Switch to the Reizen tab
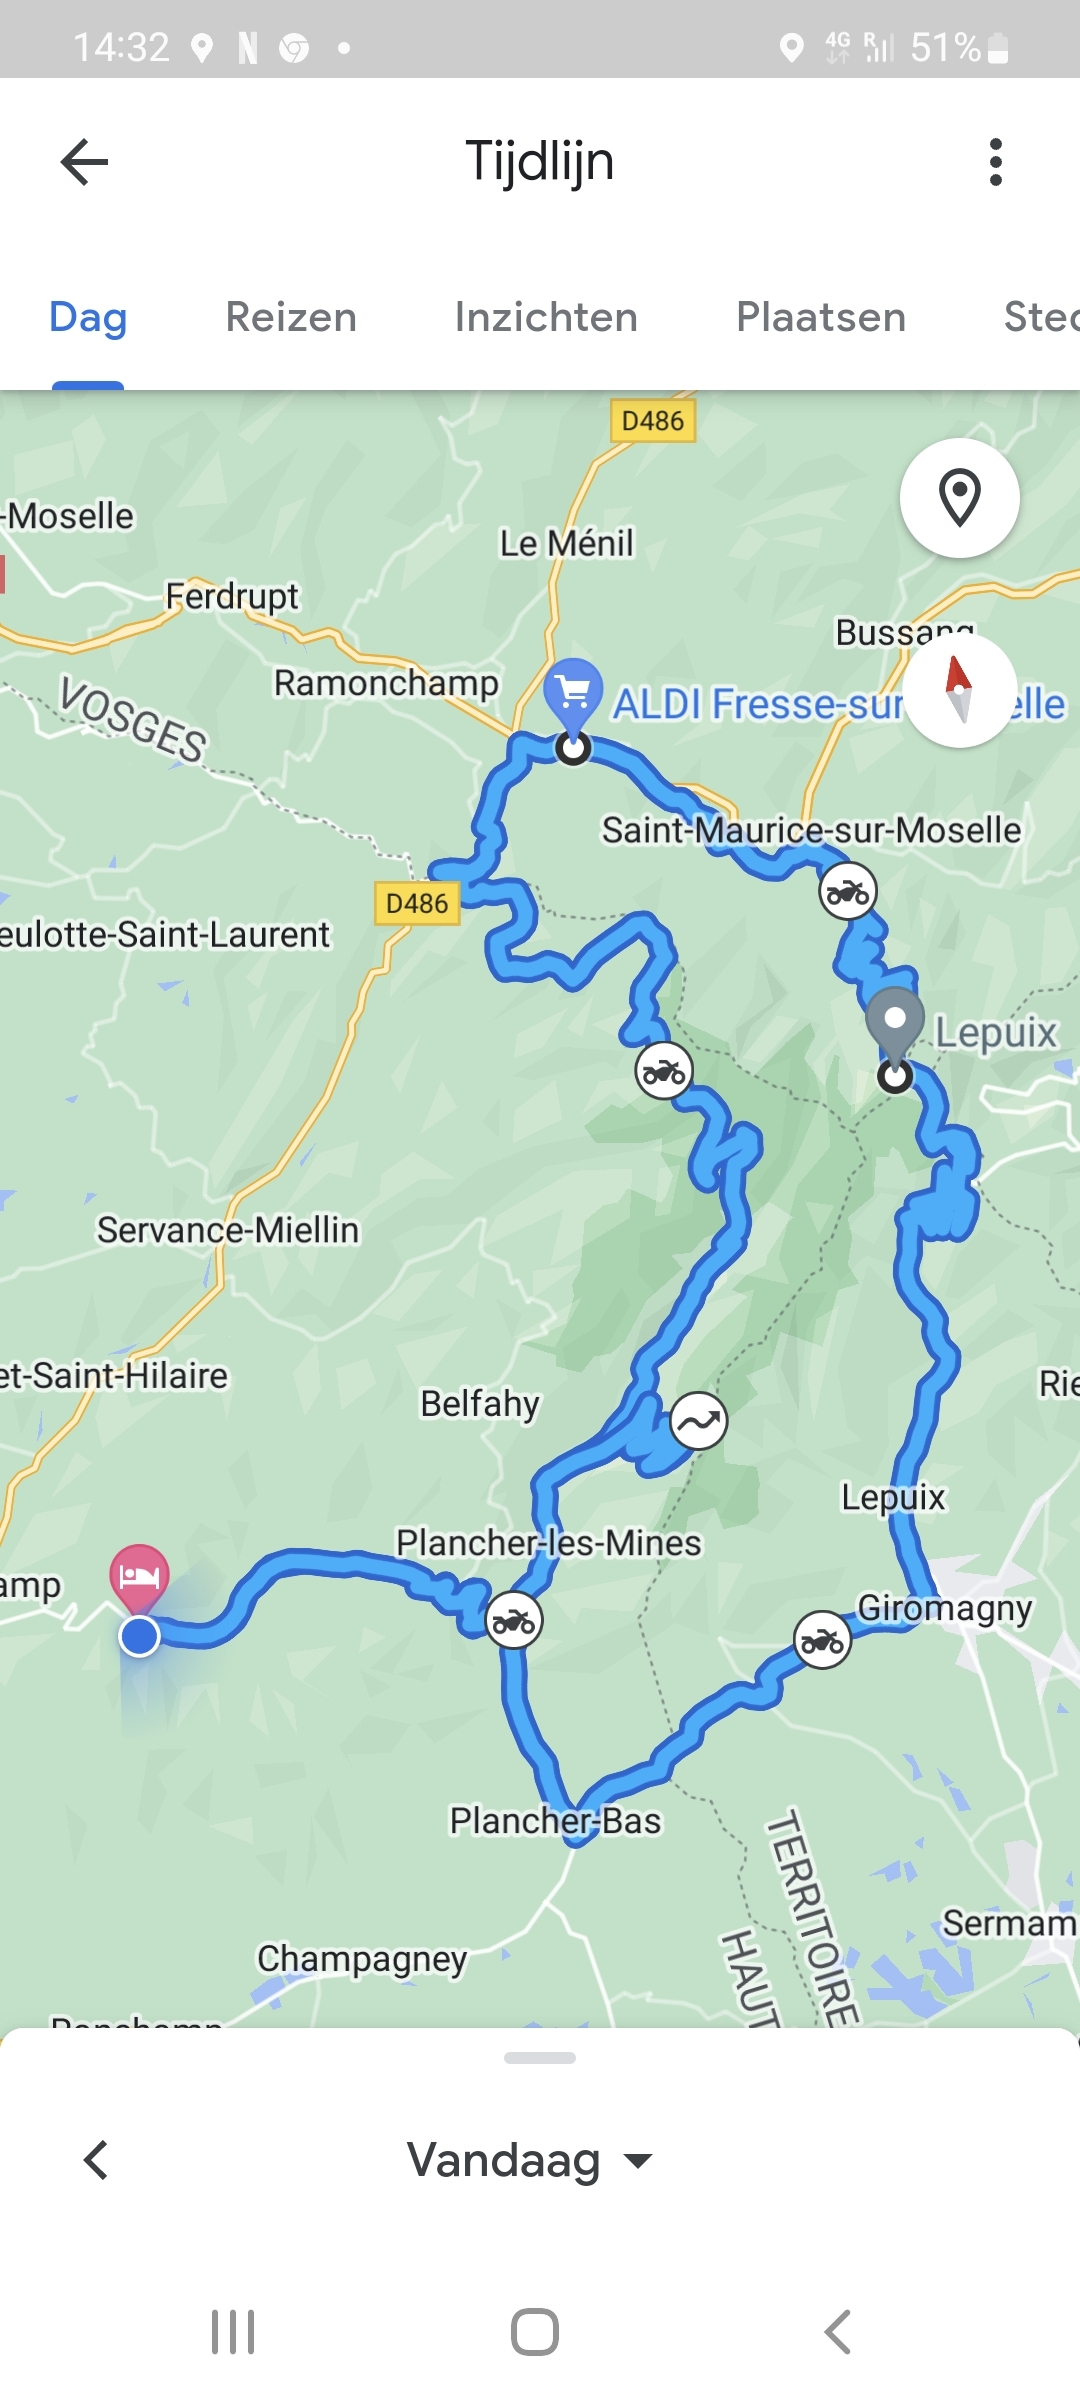Screen dimensions: 1080x2400 pos(291,317)
